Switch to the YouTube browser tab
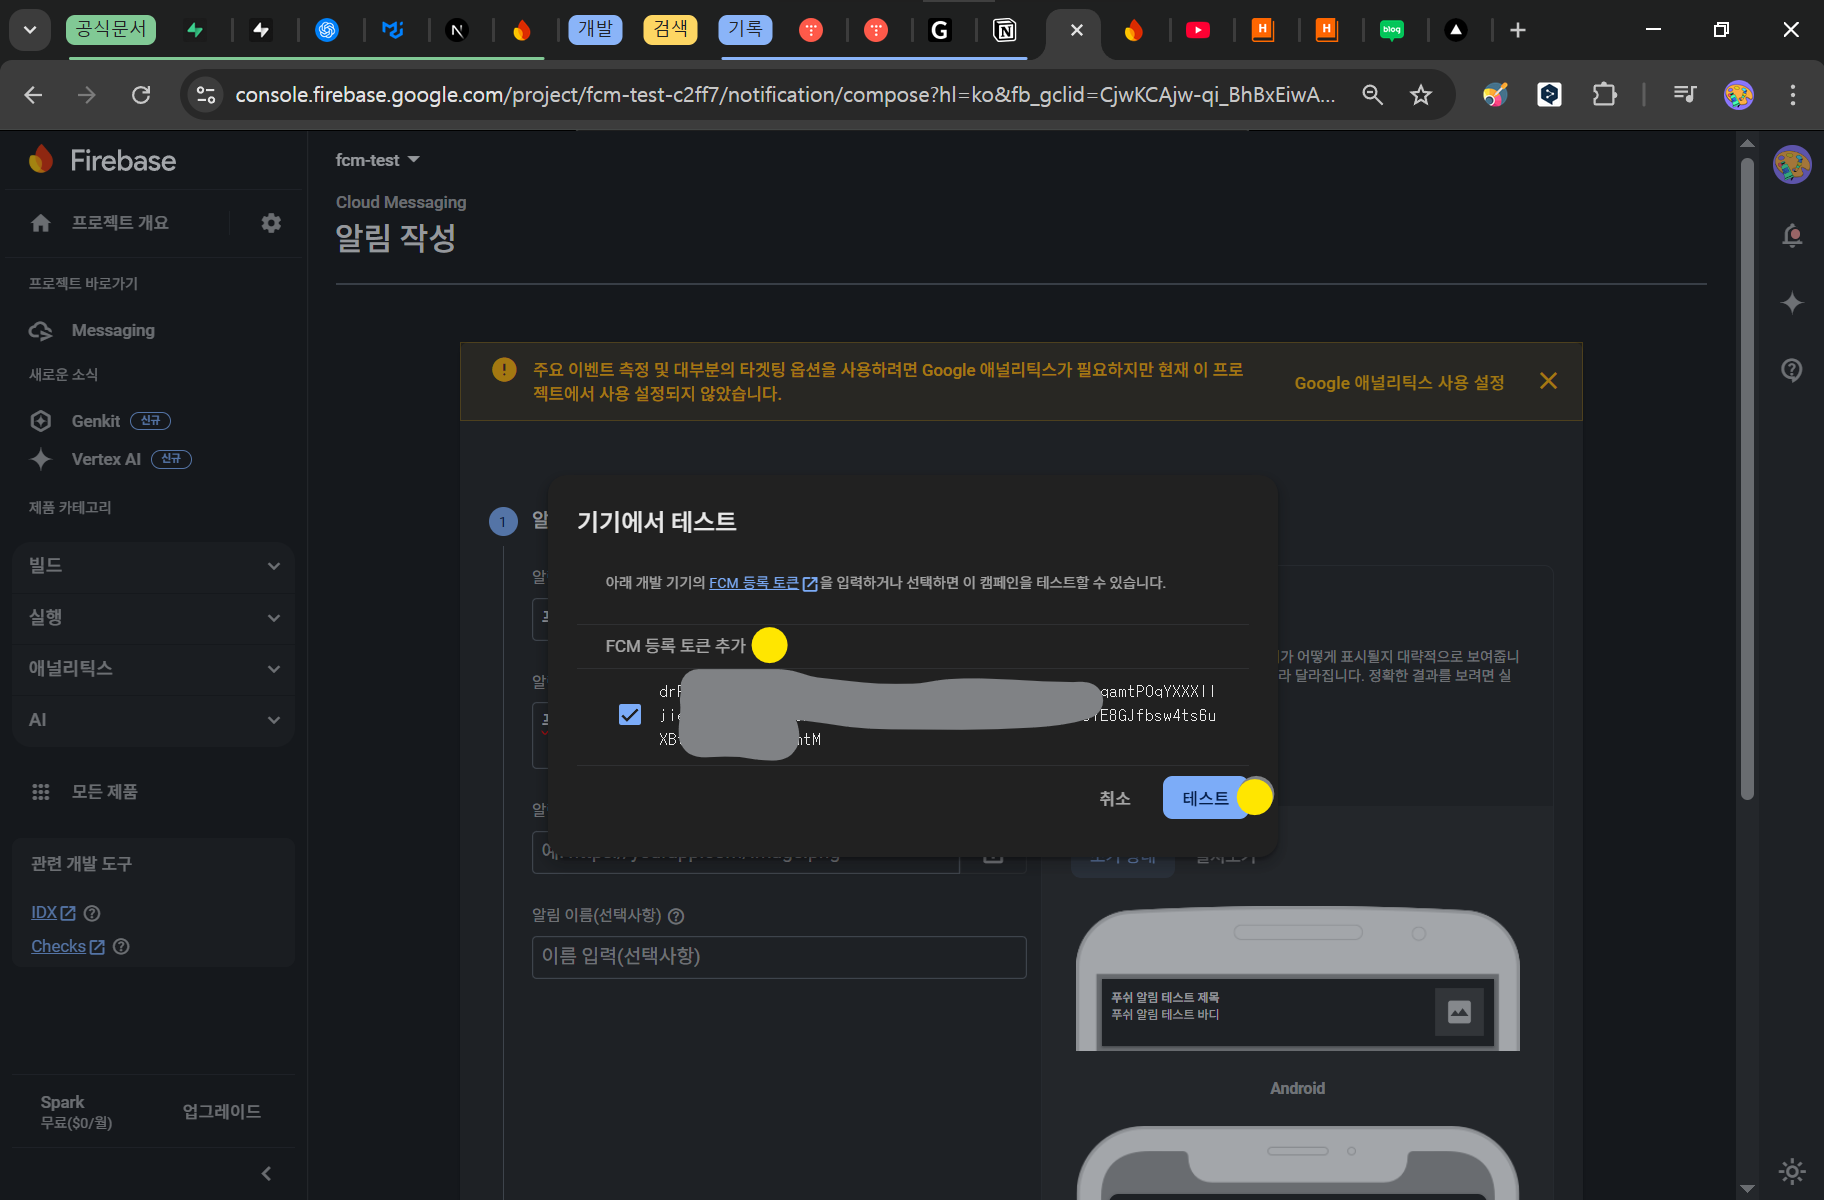 (x=1197, y=30)
